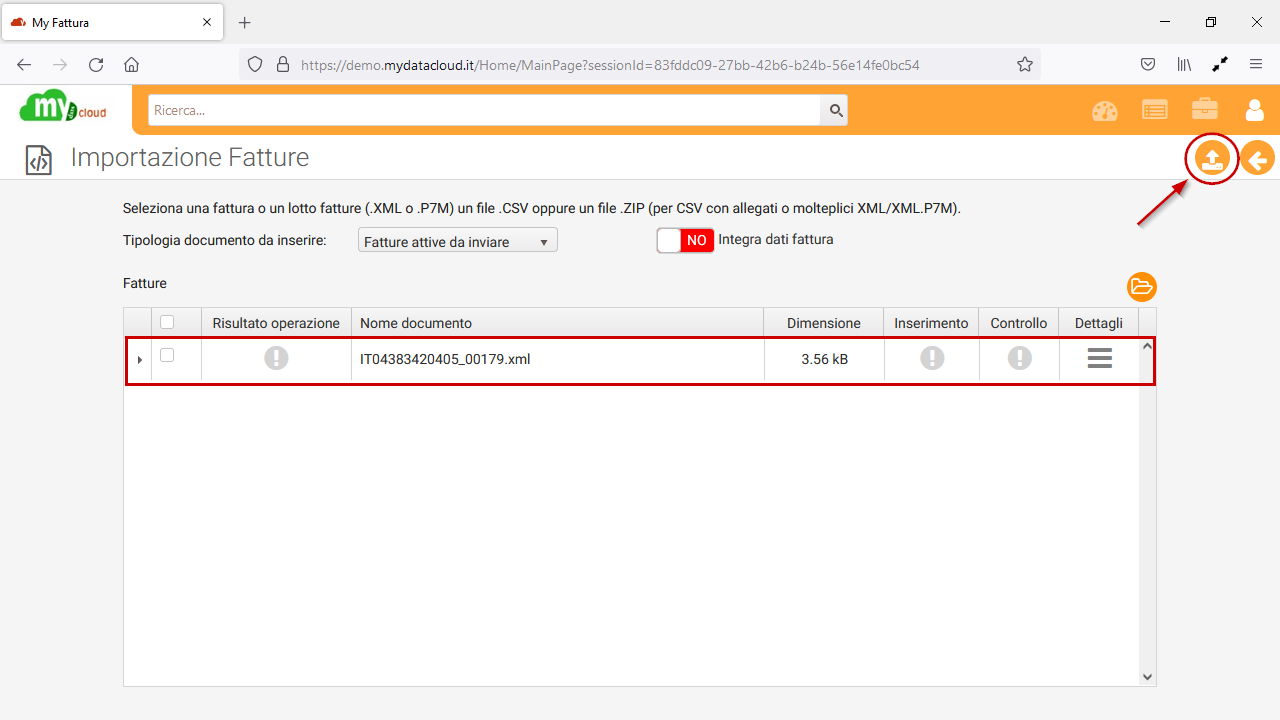Click the Risultato operazione status icon
This screenshot has width=1280, height=720.
click(276, 358)
